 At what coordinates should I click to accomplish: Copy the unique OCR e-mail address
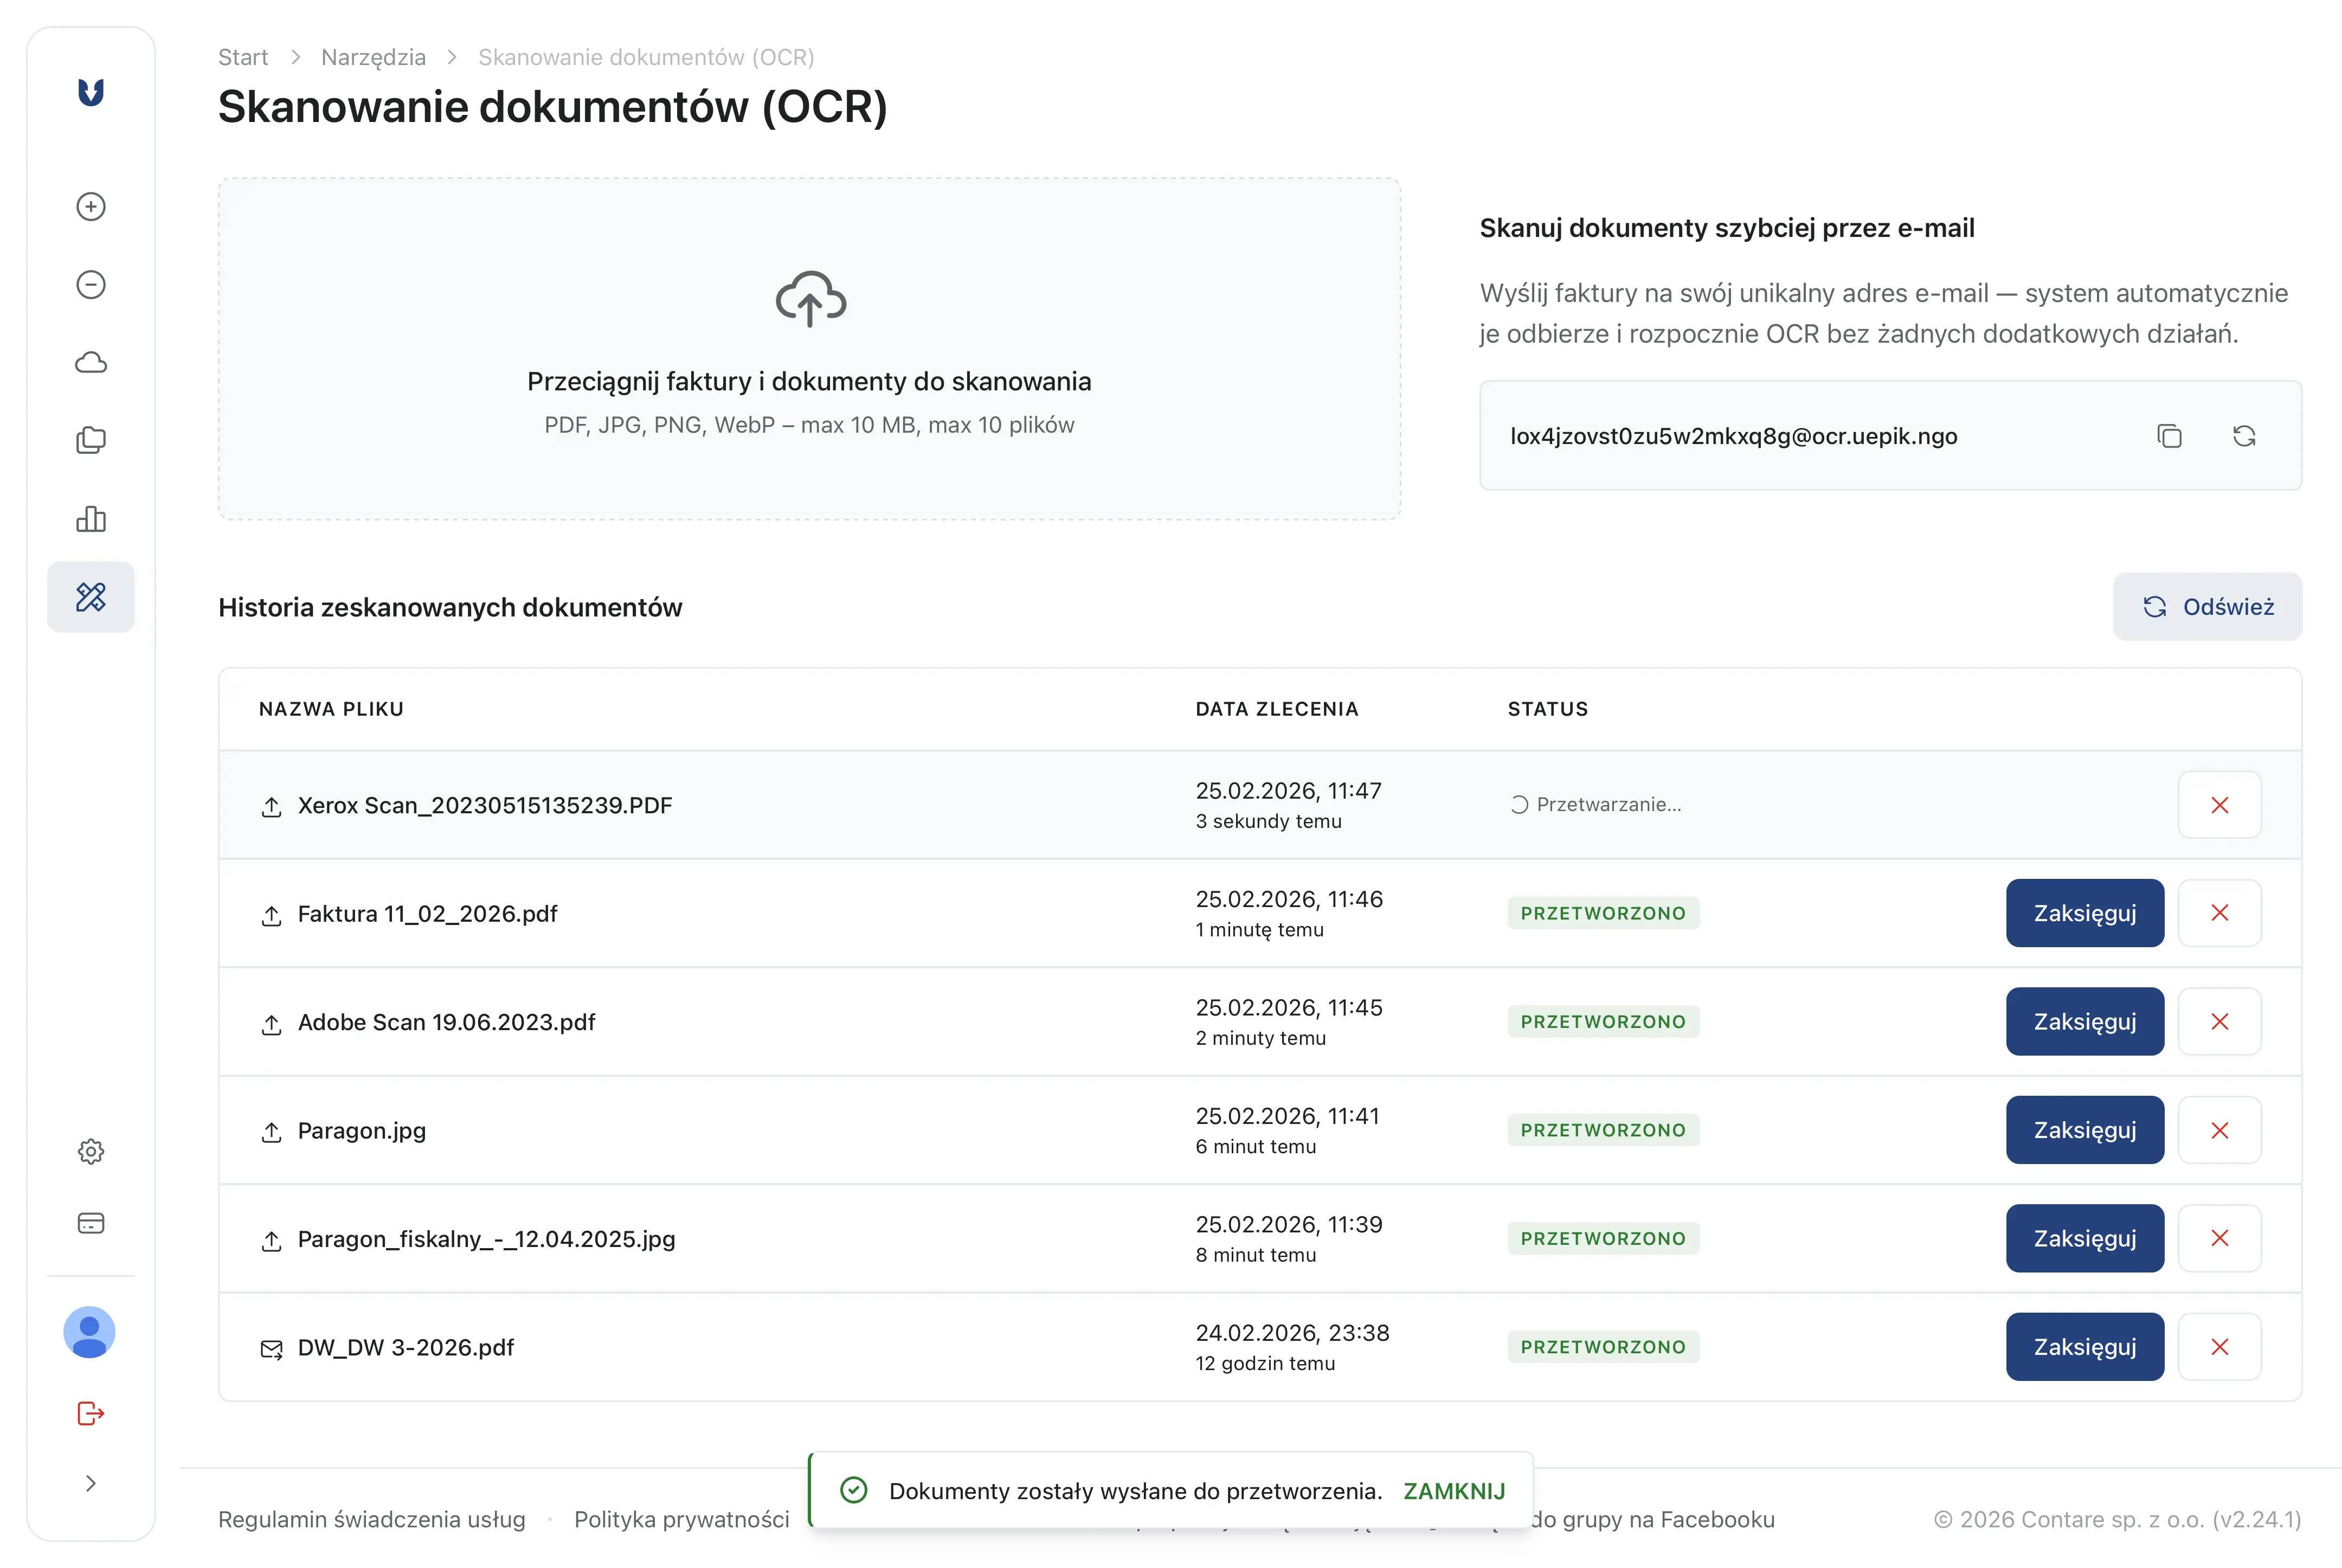(2169, 436)
